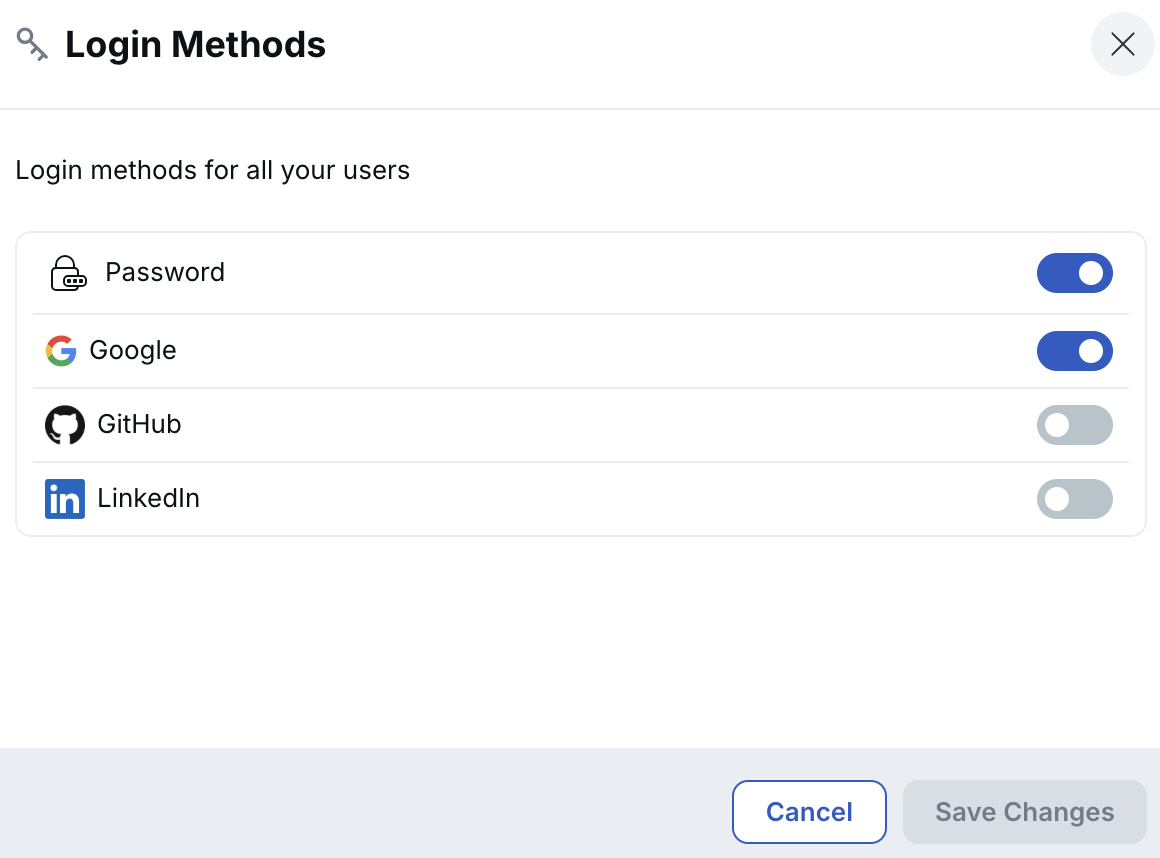Turn off Google login
The height and width of the screenshot is (858, 1160).
point(1075,351)
